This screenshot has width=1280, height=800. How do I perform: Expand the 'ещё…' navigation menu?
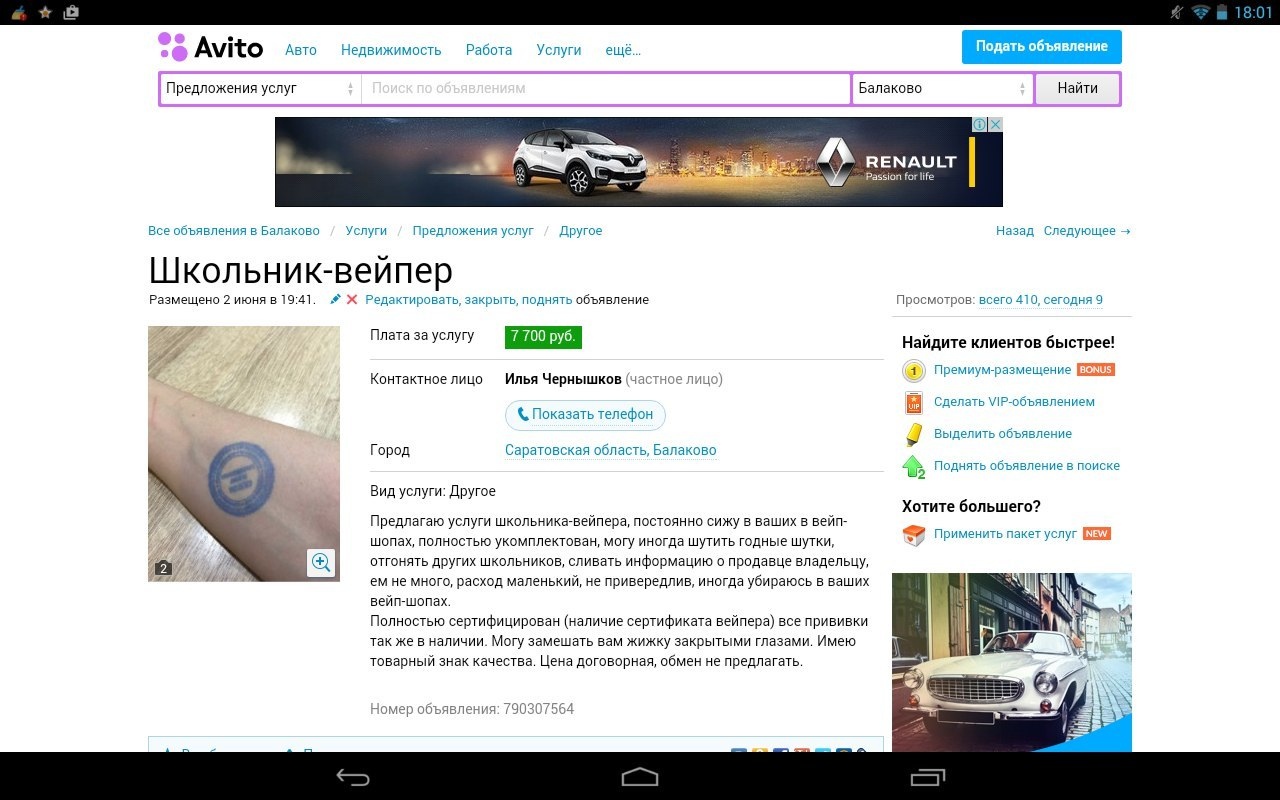tap(623, 50)
